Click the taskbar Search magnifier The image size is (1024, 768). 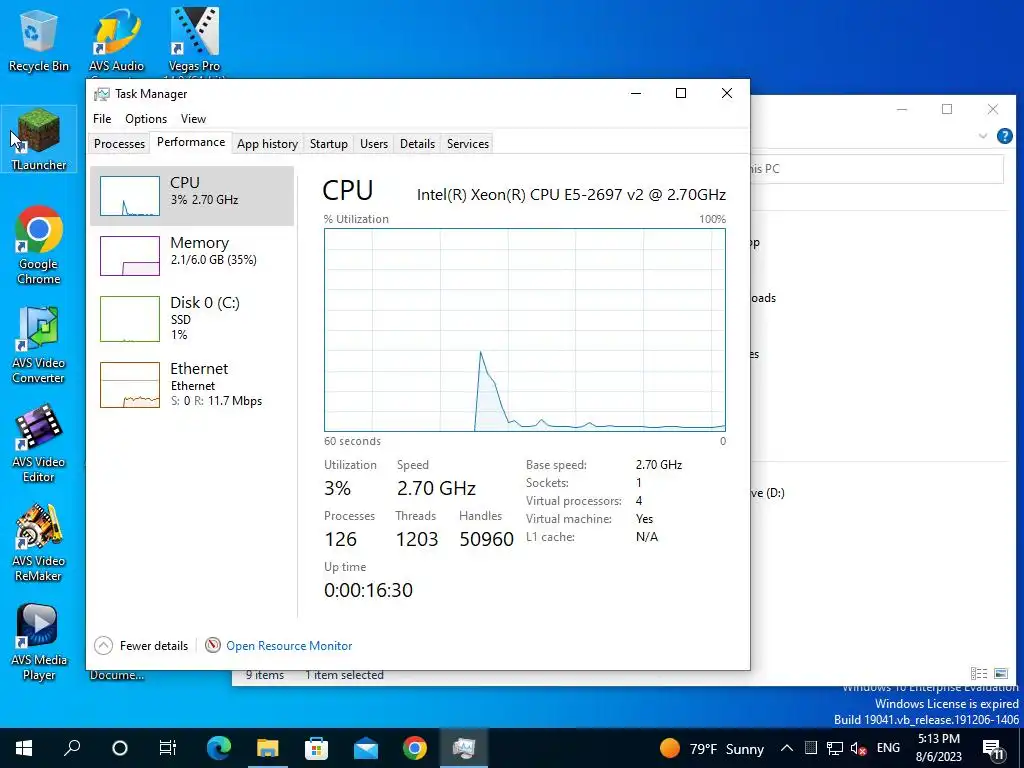point(72,748)
